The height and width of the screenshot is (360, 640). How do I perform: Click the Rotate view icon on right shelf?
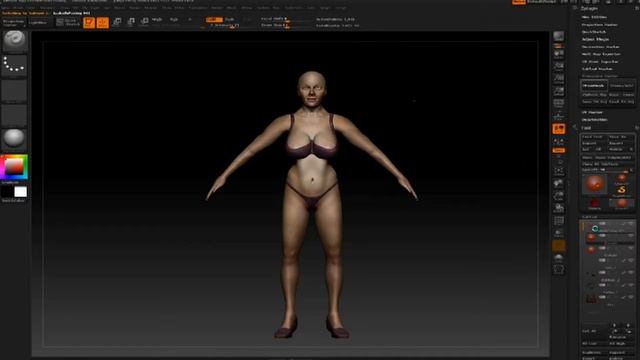pyautogui.click(x=559, y=208)
